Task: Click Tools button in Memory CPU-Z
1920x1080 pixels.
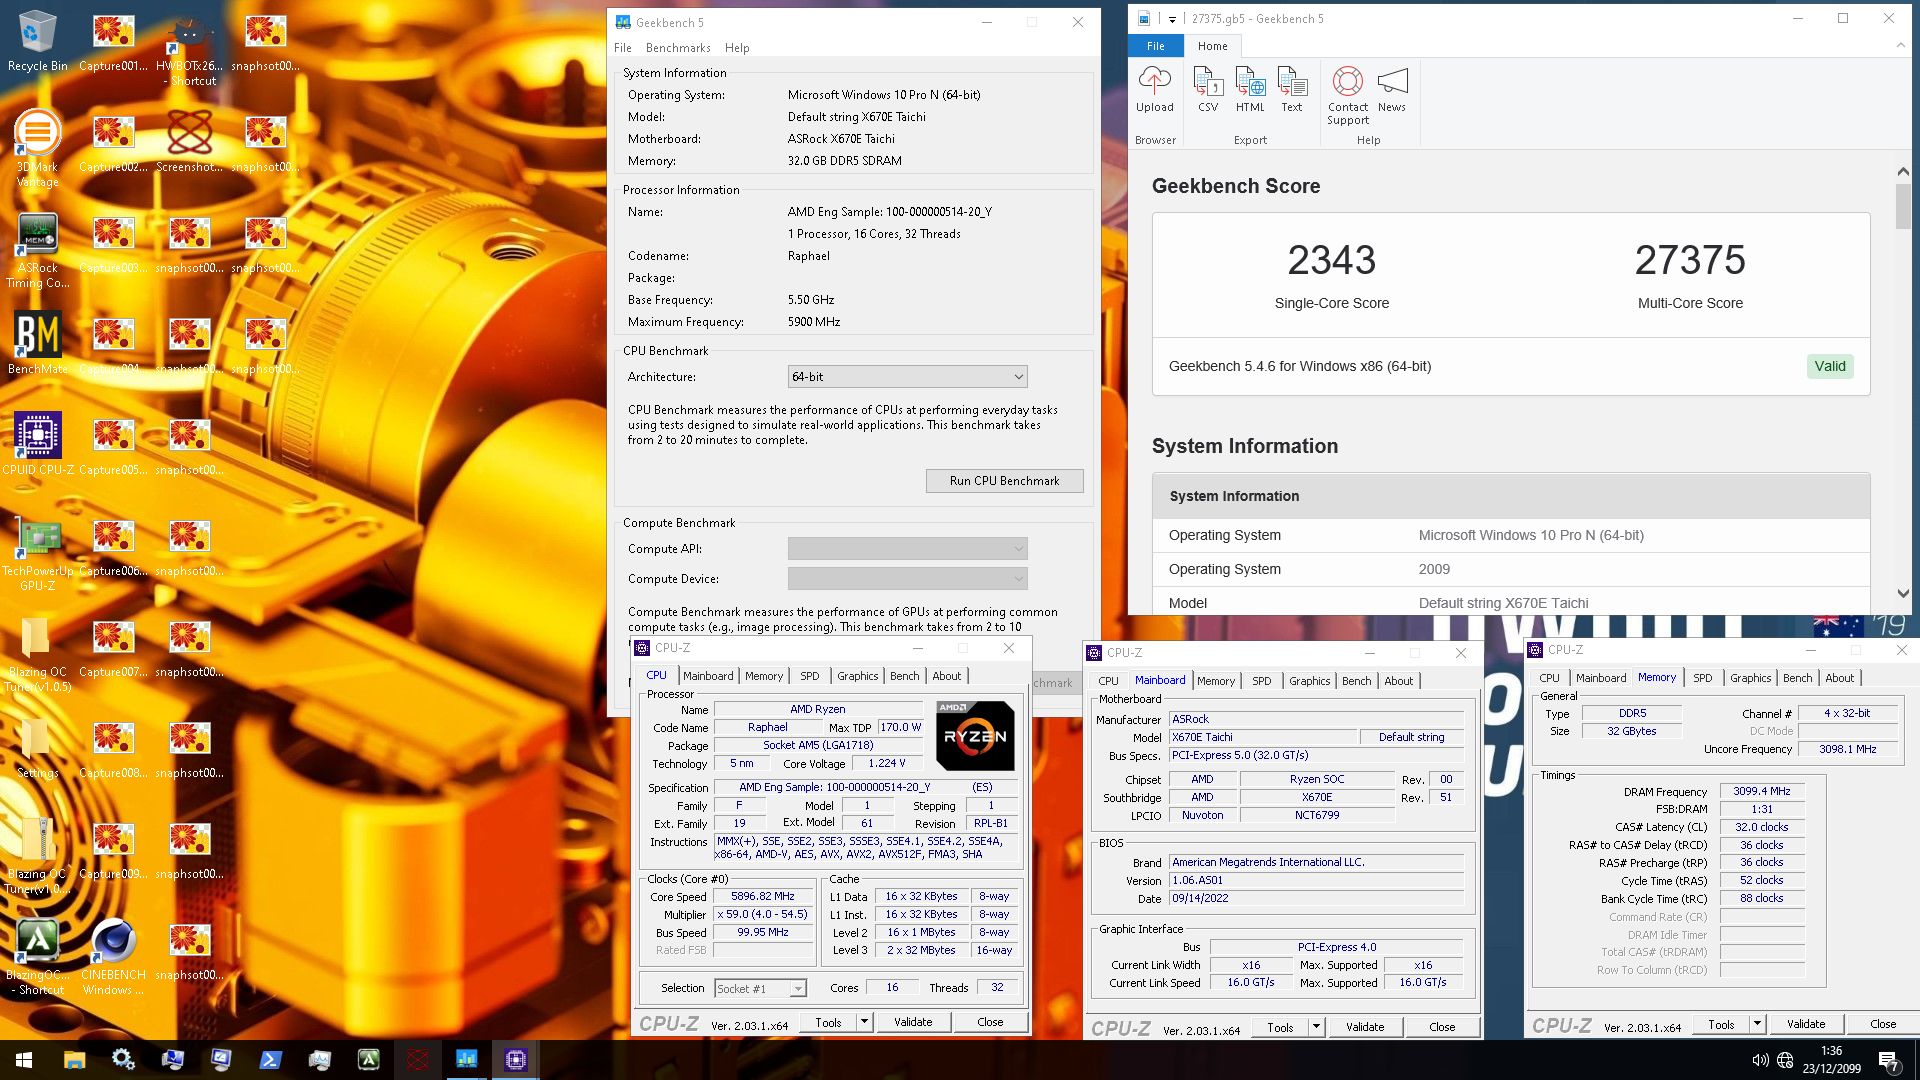Action: tap(1721, 1024)
